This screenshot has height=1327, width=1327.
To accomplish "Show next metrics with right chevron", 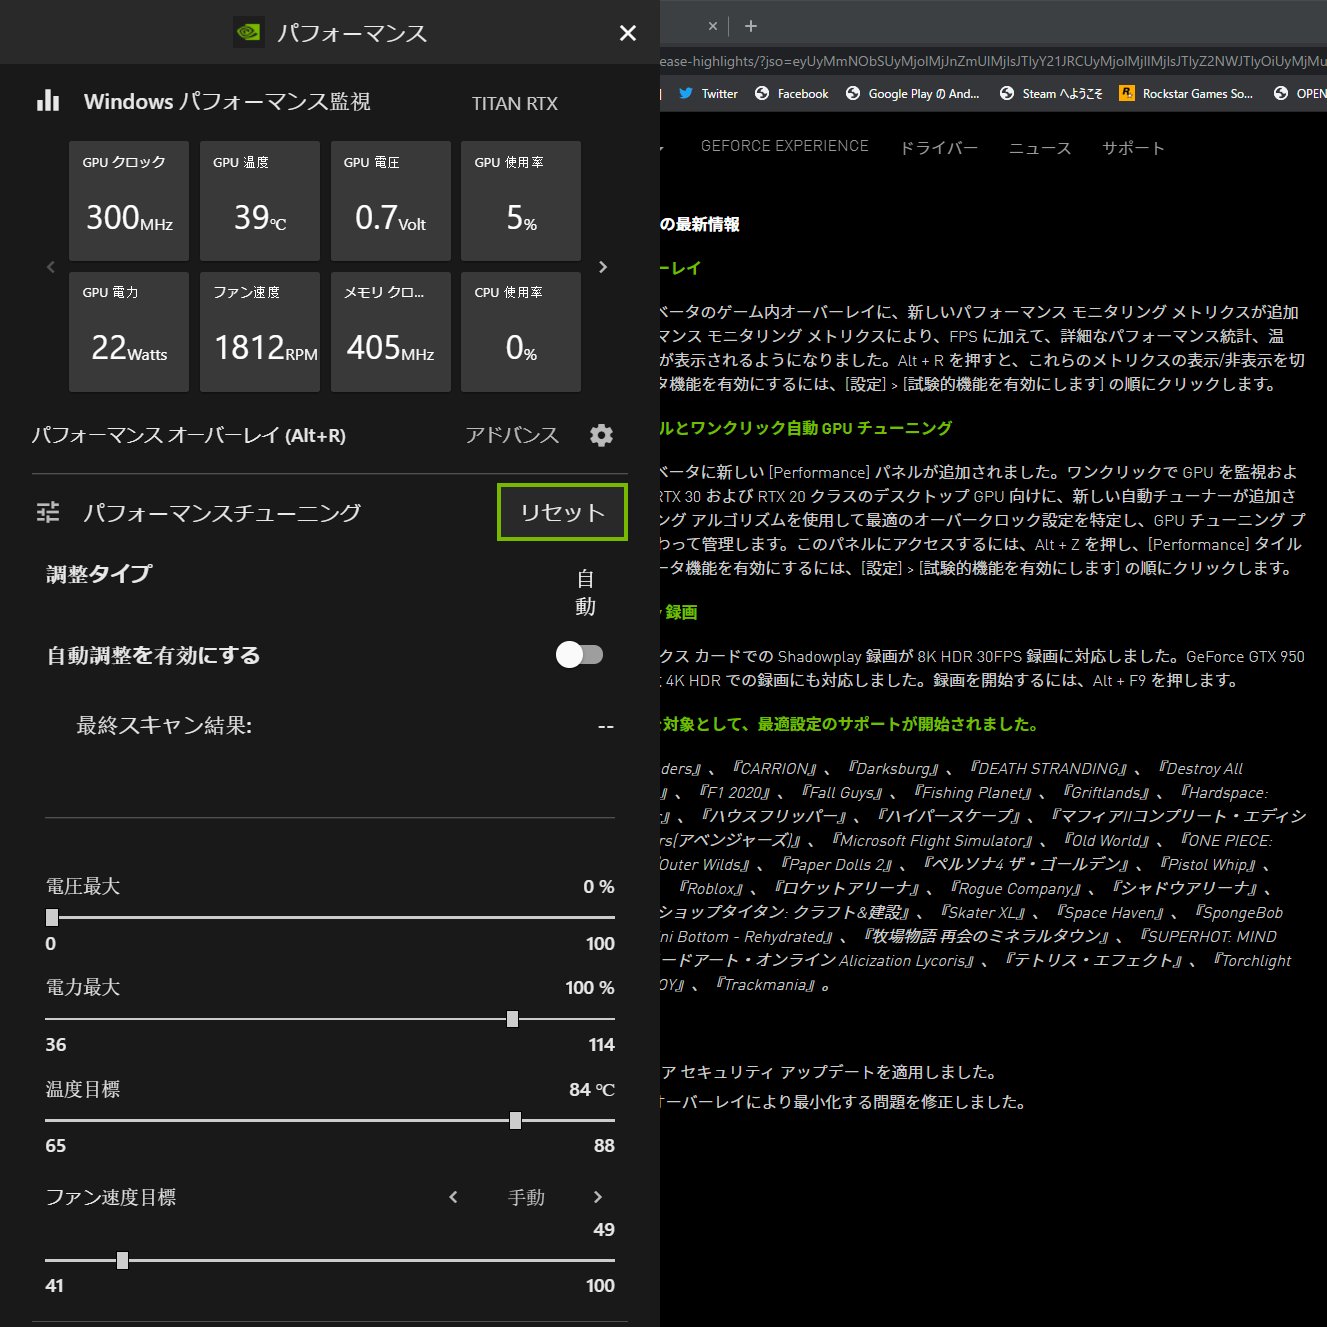I will 602,267.
